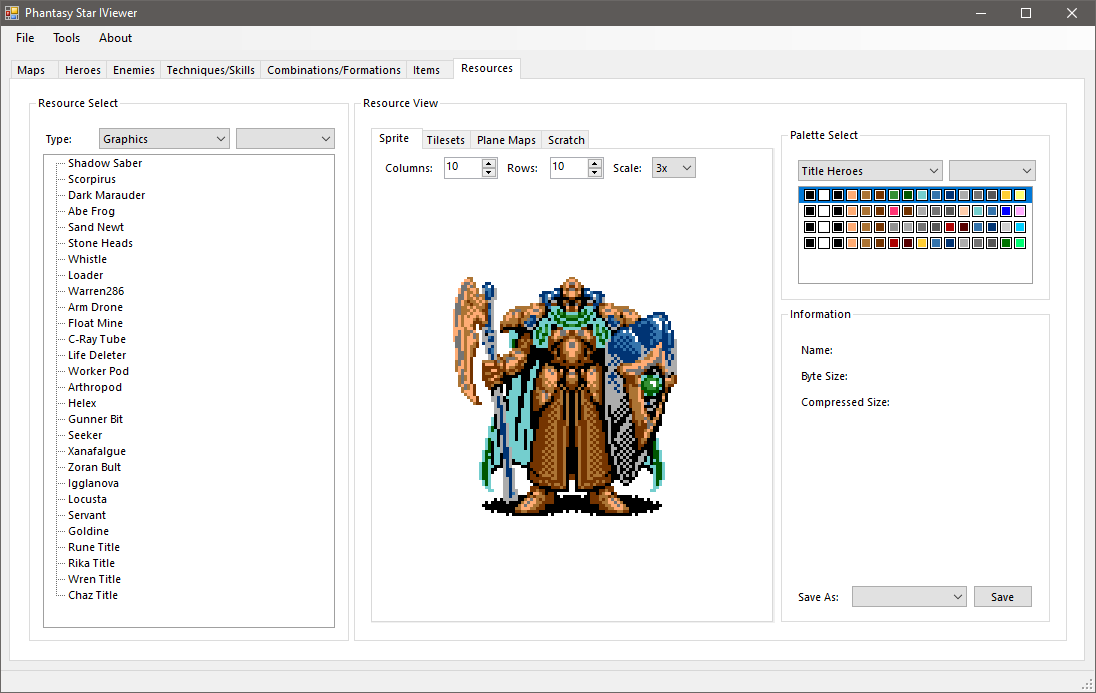Open the About menu
The image size is (1096, 693).
click(x=115, y=38)
